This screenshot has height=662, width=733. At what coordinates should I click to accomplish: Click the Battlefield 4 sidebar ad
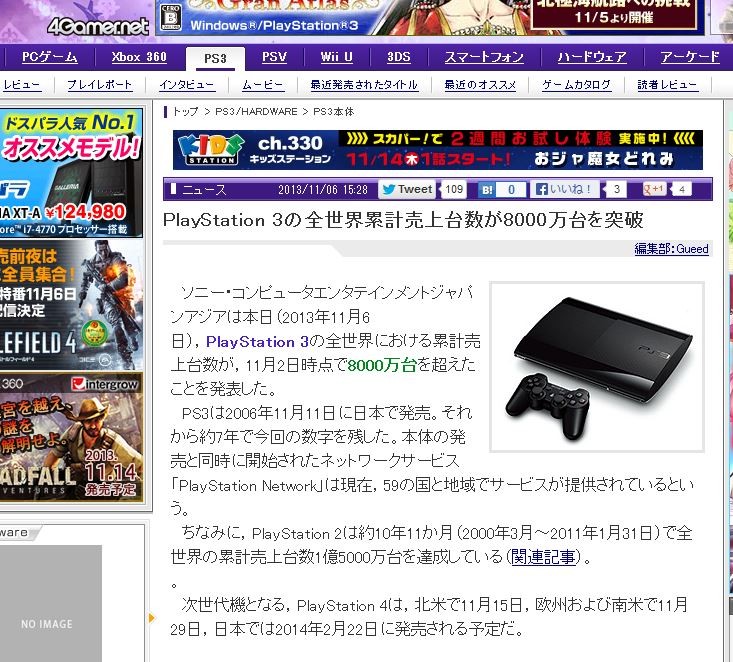coord(71,304)
